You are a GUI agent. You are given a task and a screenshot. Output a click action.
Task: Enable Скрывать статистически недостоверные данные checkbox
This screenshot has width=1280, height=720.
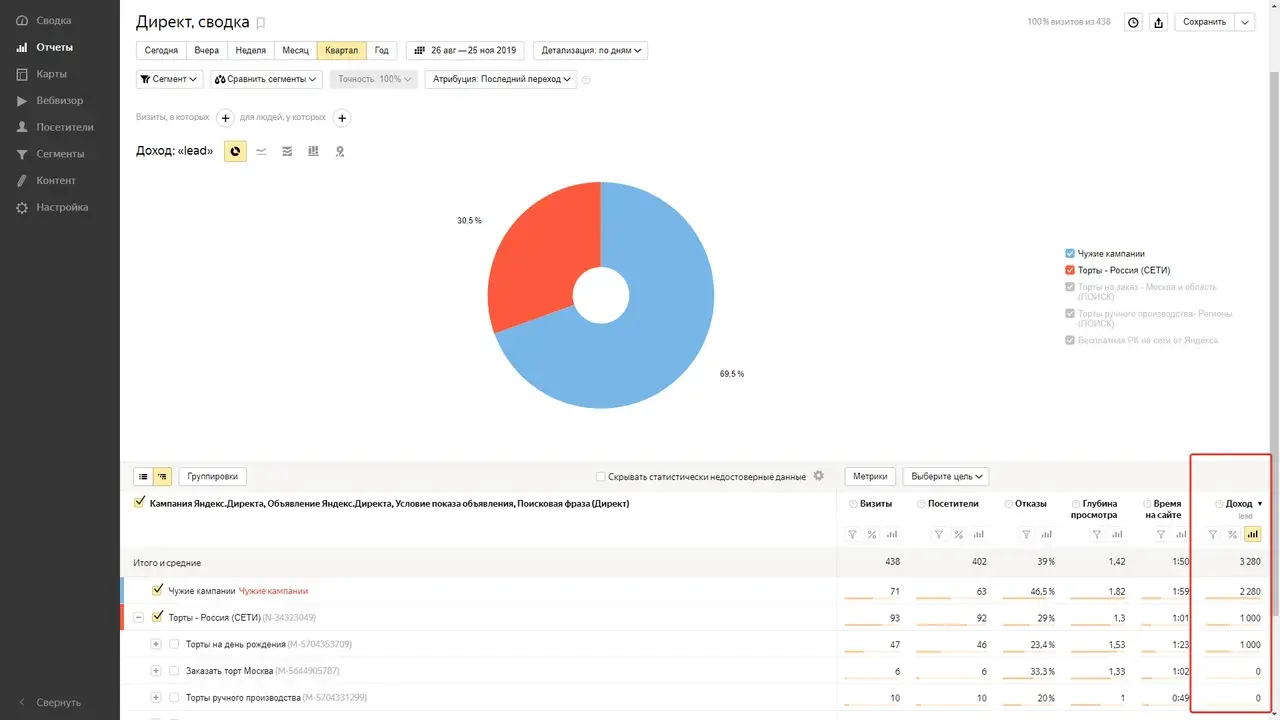coord(600,477)
